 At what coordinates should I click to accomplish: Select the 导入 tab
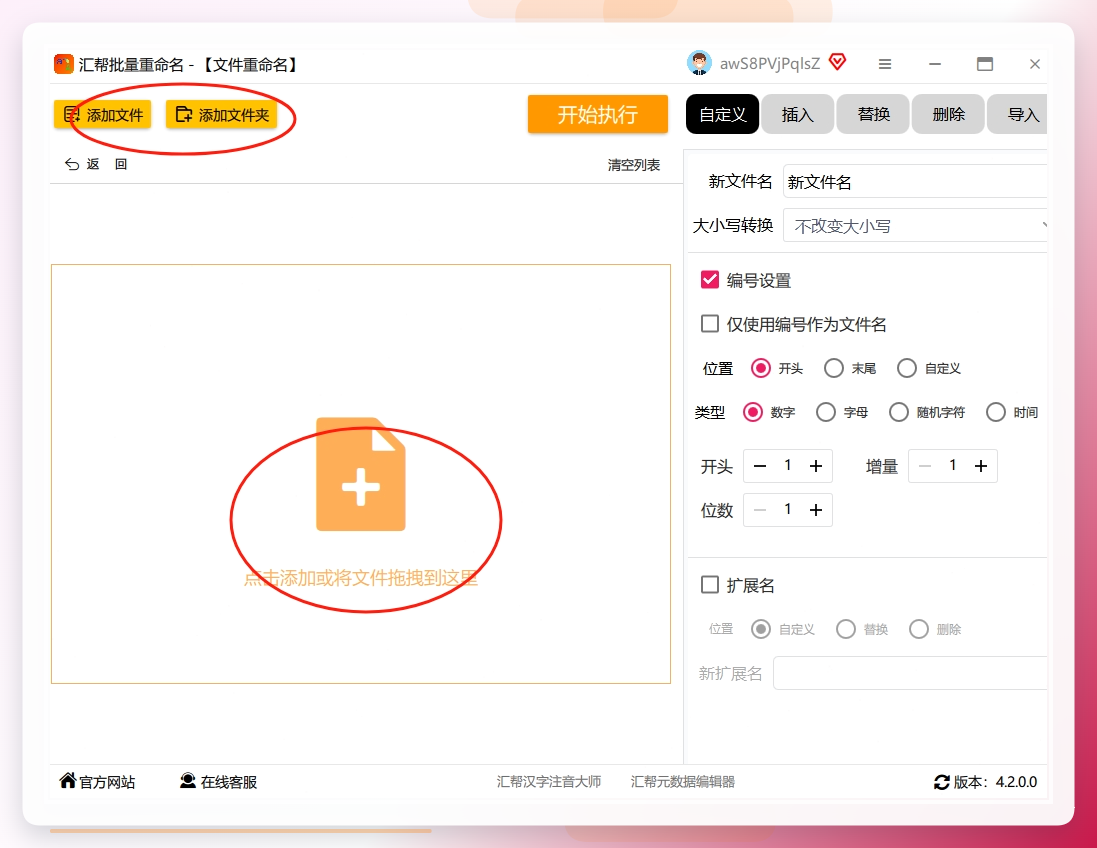tap(1018, 114)
